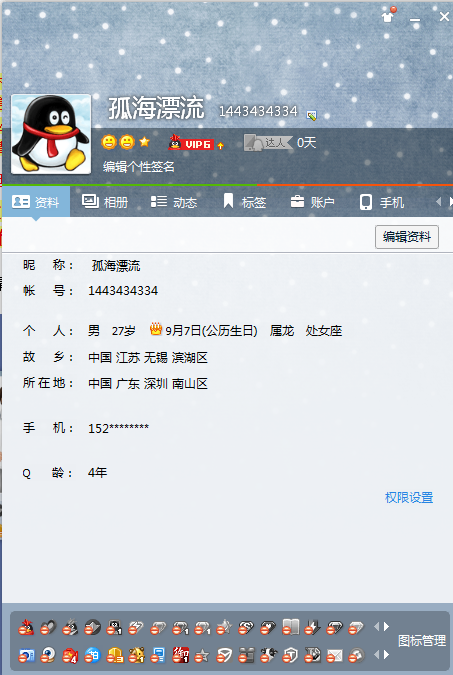This screenshot has width=453, height=675.
Task: Open the skin changer shirt icon
Action: pos(388,16)
